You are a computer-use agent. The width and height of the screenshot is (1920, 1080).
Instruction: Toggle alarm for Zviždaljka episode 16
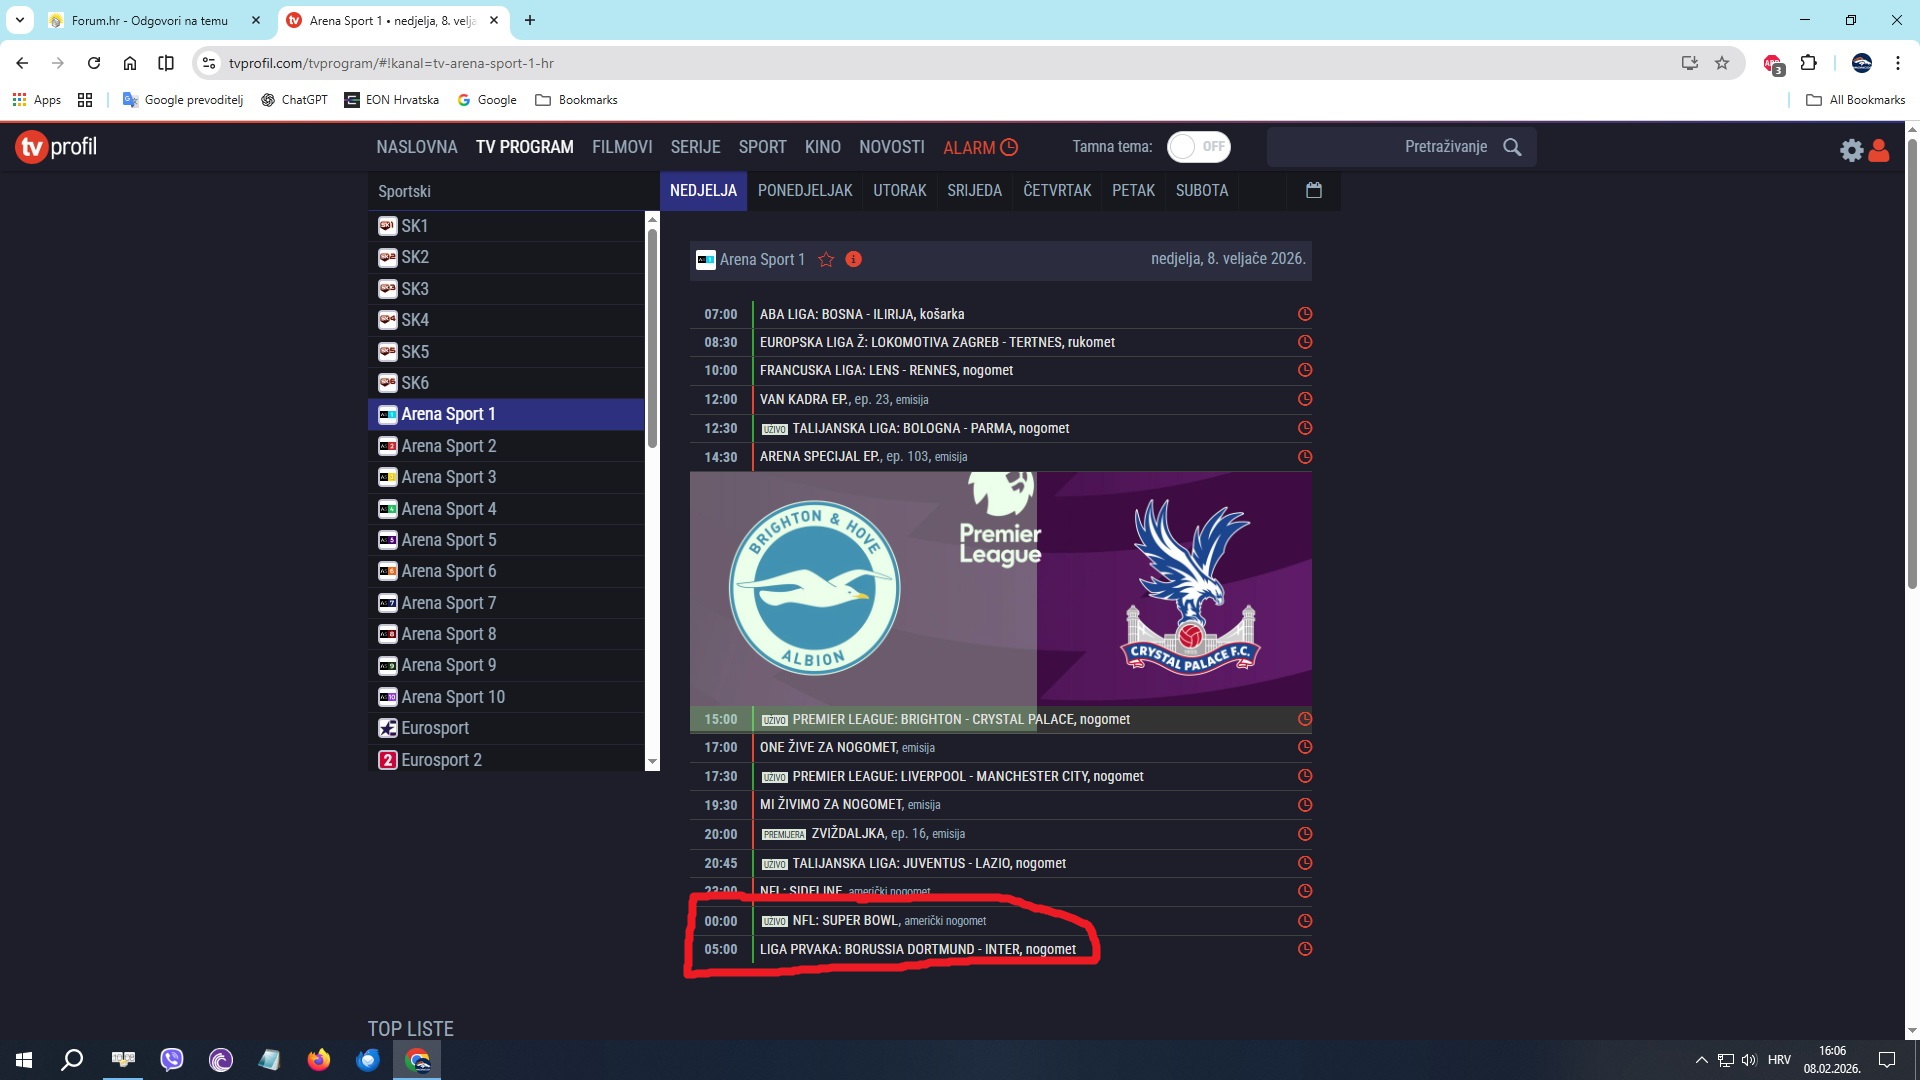tap(1304, 834)
